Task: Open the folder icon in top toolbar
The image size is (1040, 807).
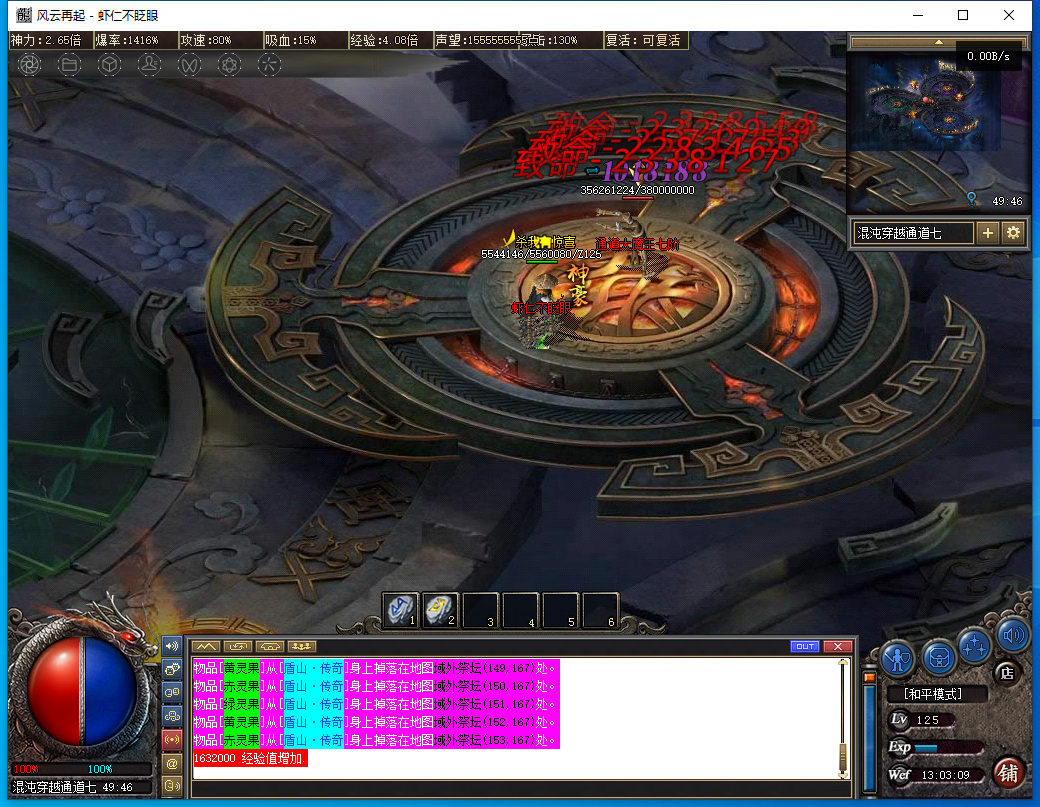Action: (69, 64)
